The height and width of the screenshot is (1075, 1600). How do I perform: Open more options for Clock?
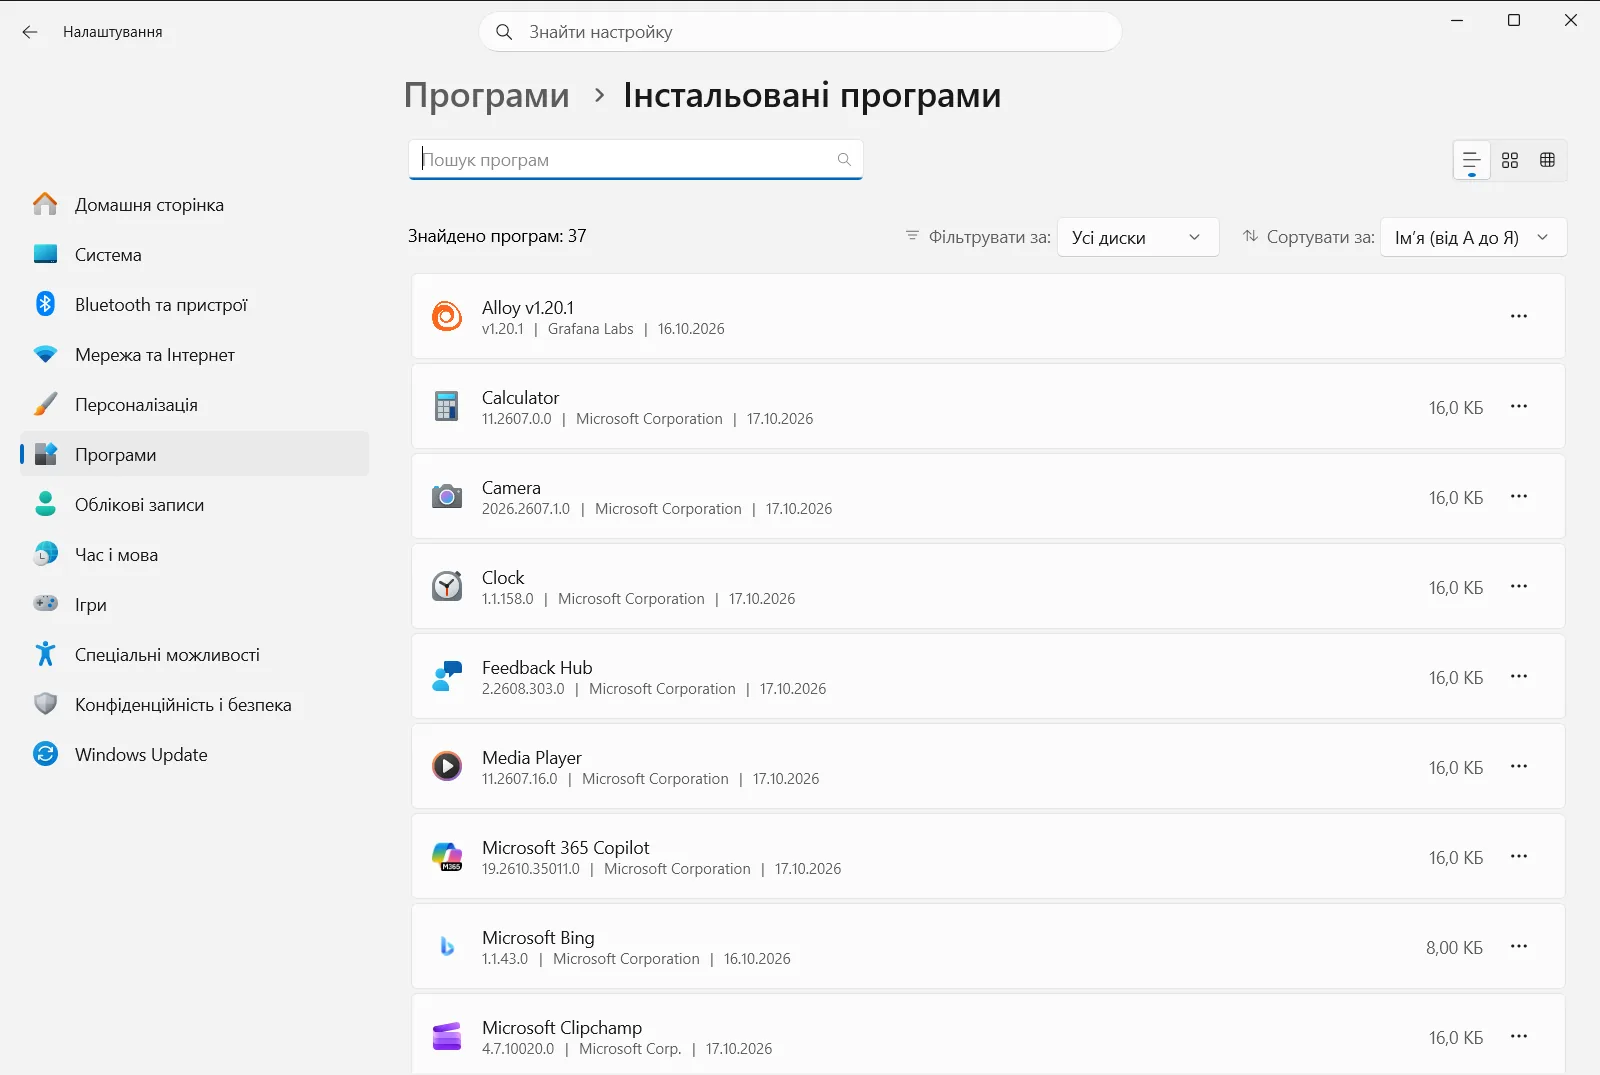point(1519,586)
